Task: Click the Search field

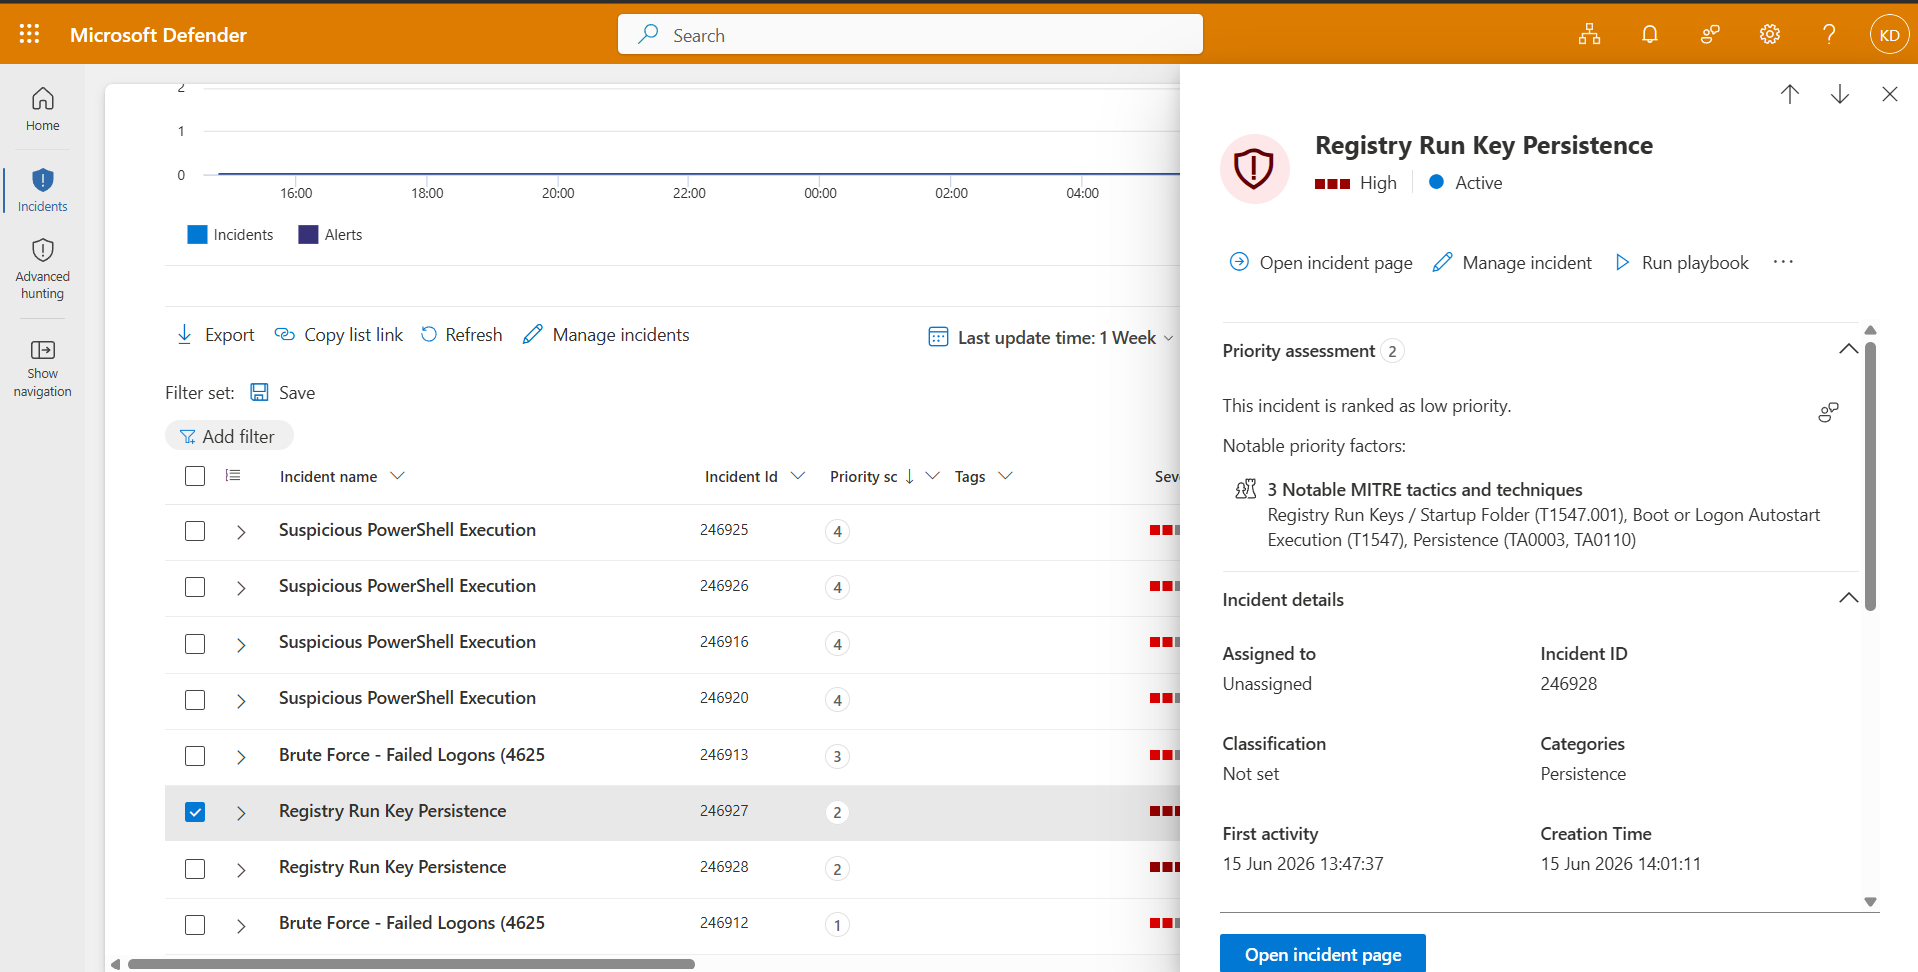Action: coord(910,35)
